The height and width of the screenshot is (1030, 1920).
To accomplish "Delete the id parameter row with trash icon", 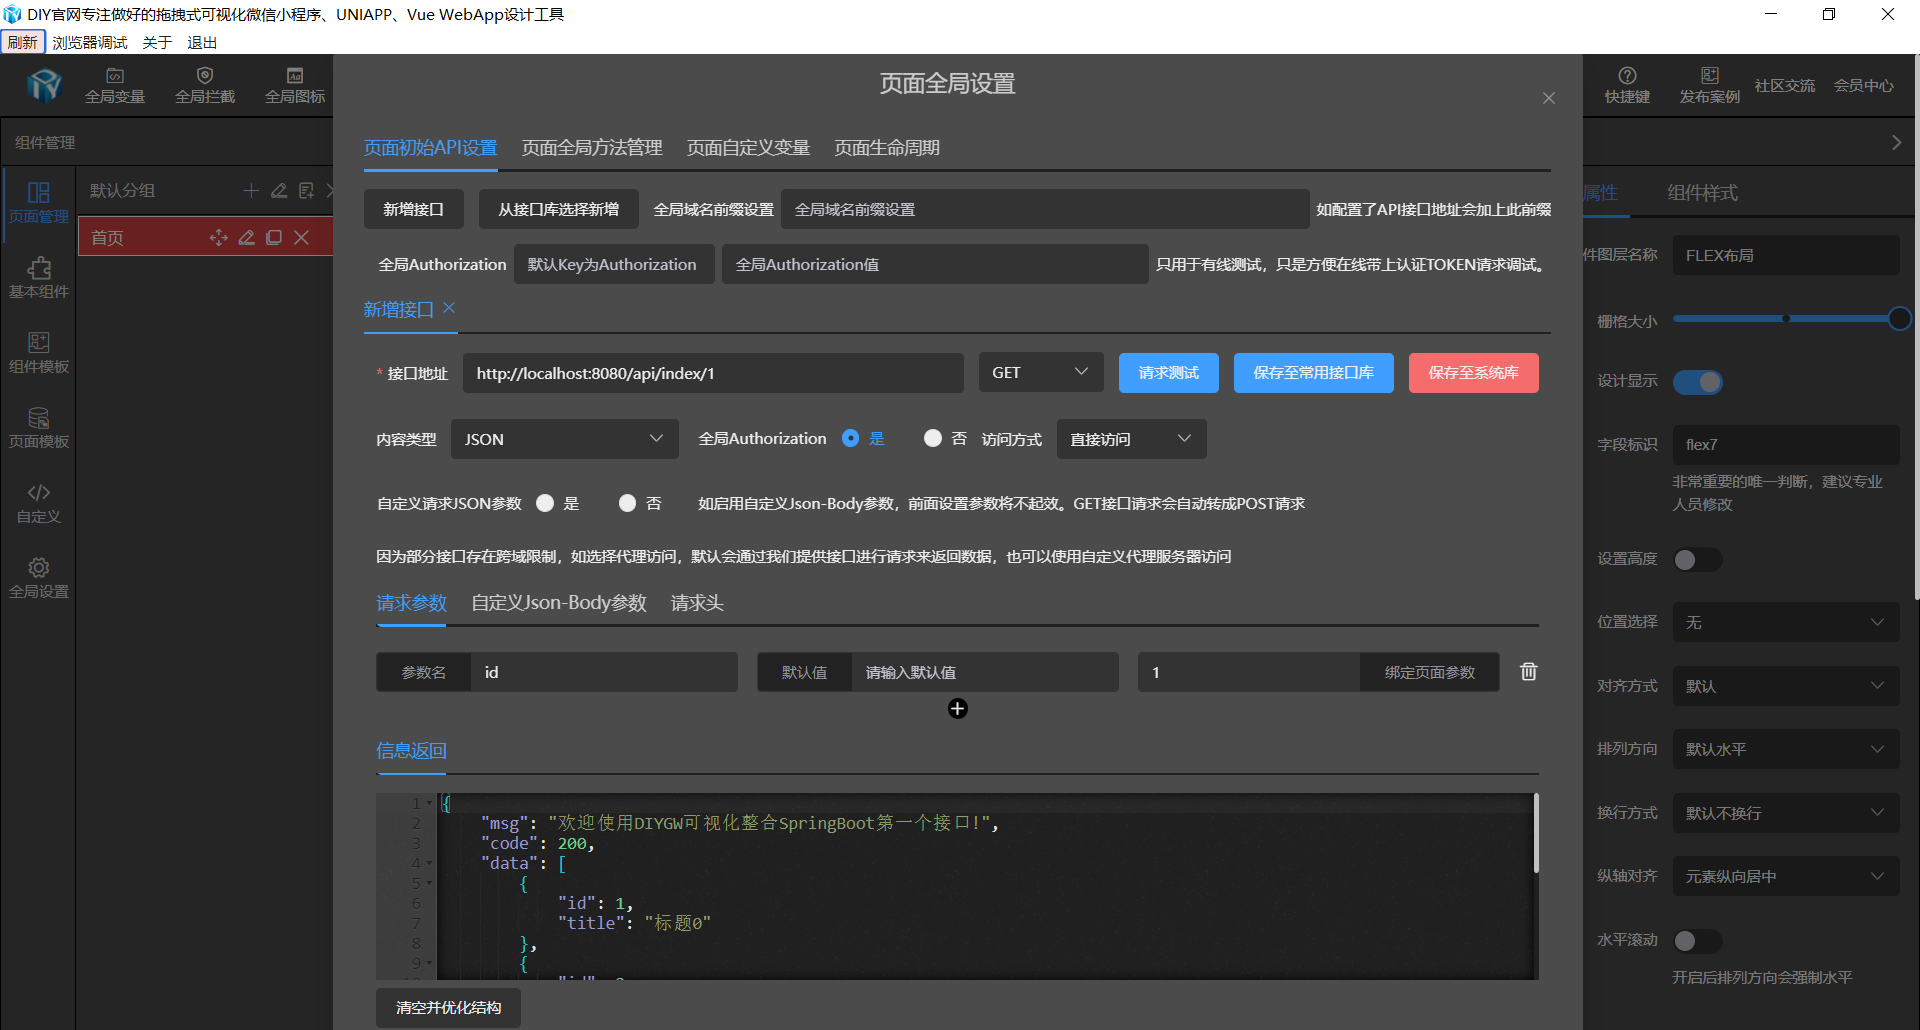I will click(1528, 671).
